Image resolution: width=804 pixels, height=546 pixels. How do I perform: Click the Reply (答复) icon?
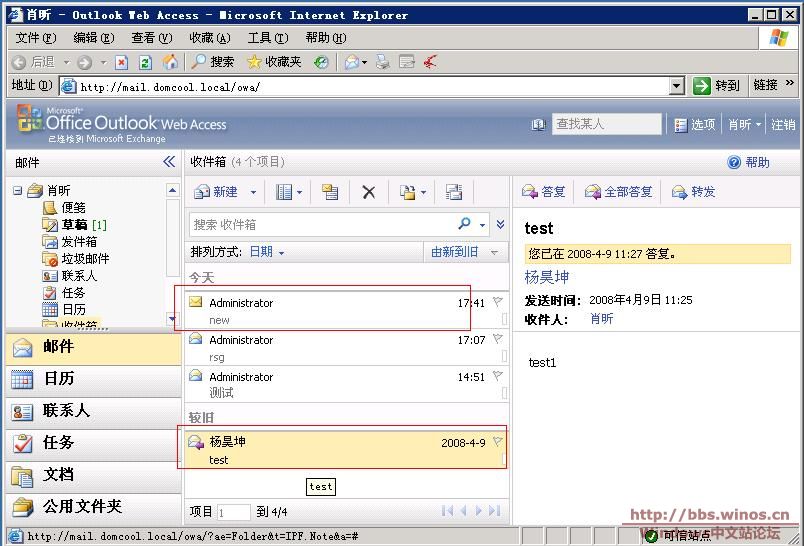(x=531, y=192)
